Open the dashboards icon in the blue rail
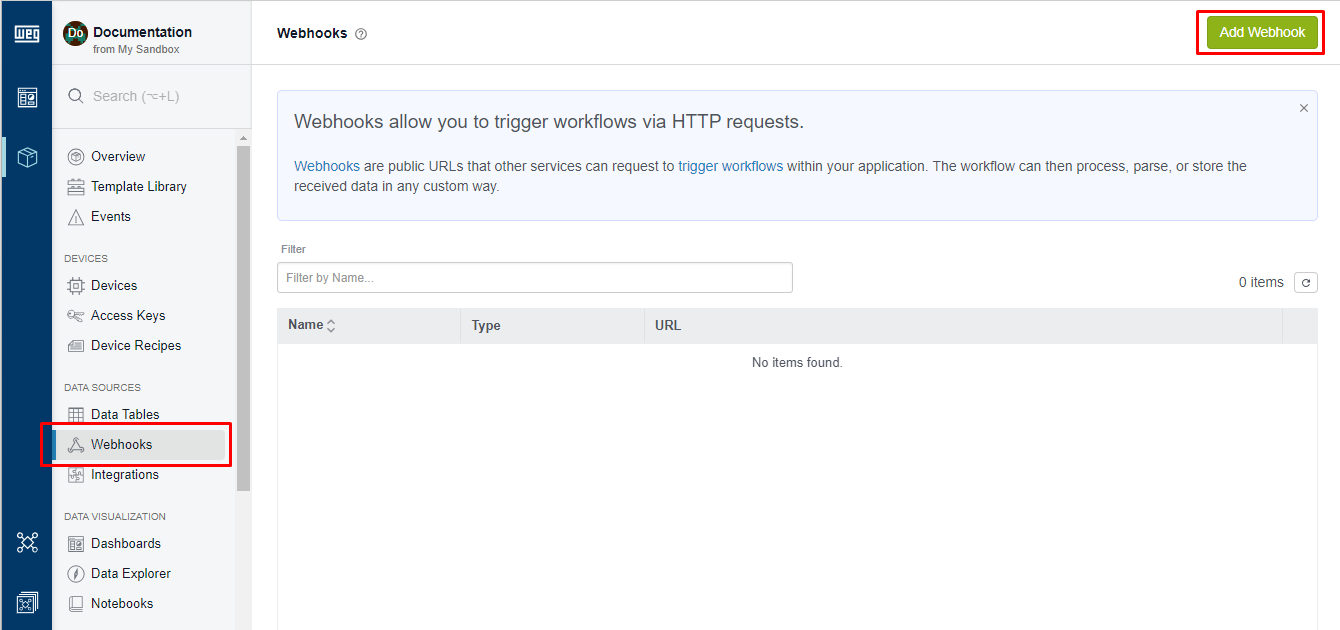Screen dimensions: 1340x630 coord(27,97)
